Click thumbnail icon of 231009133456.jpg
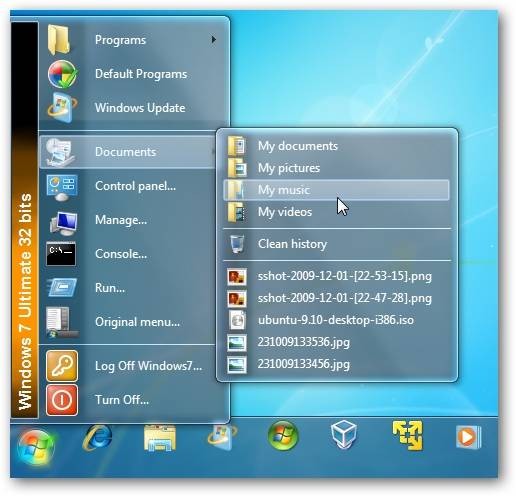The height and width of the screenshot is (496, 516). 237,364
